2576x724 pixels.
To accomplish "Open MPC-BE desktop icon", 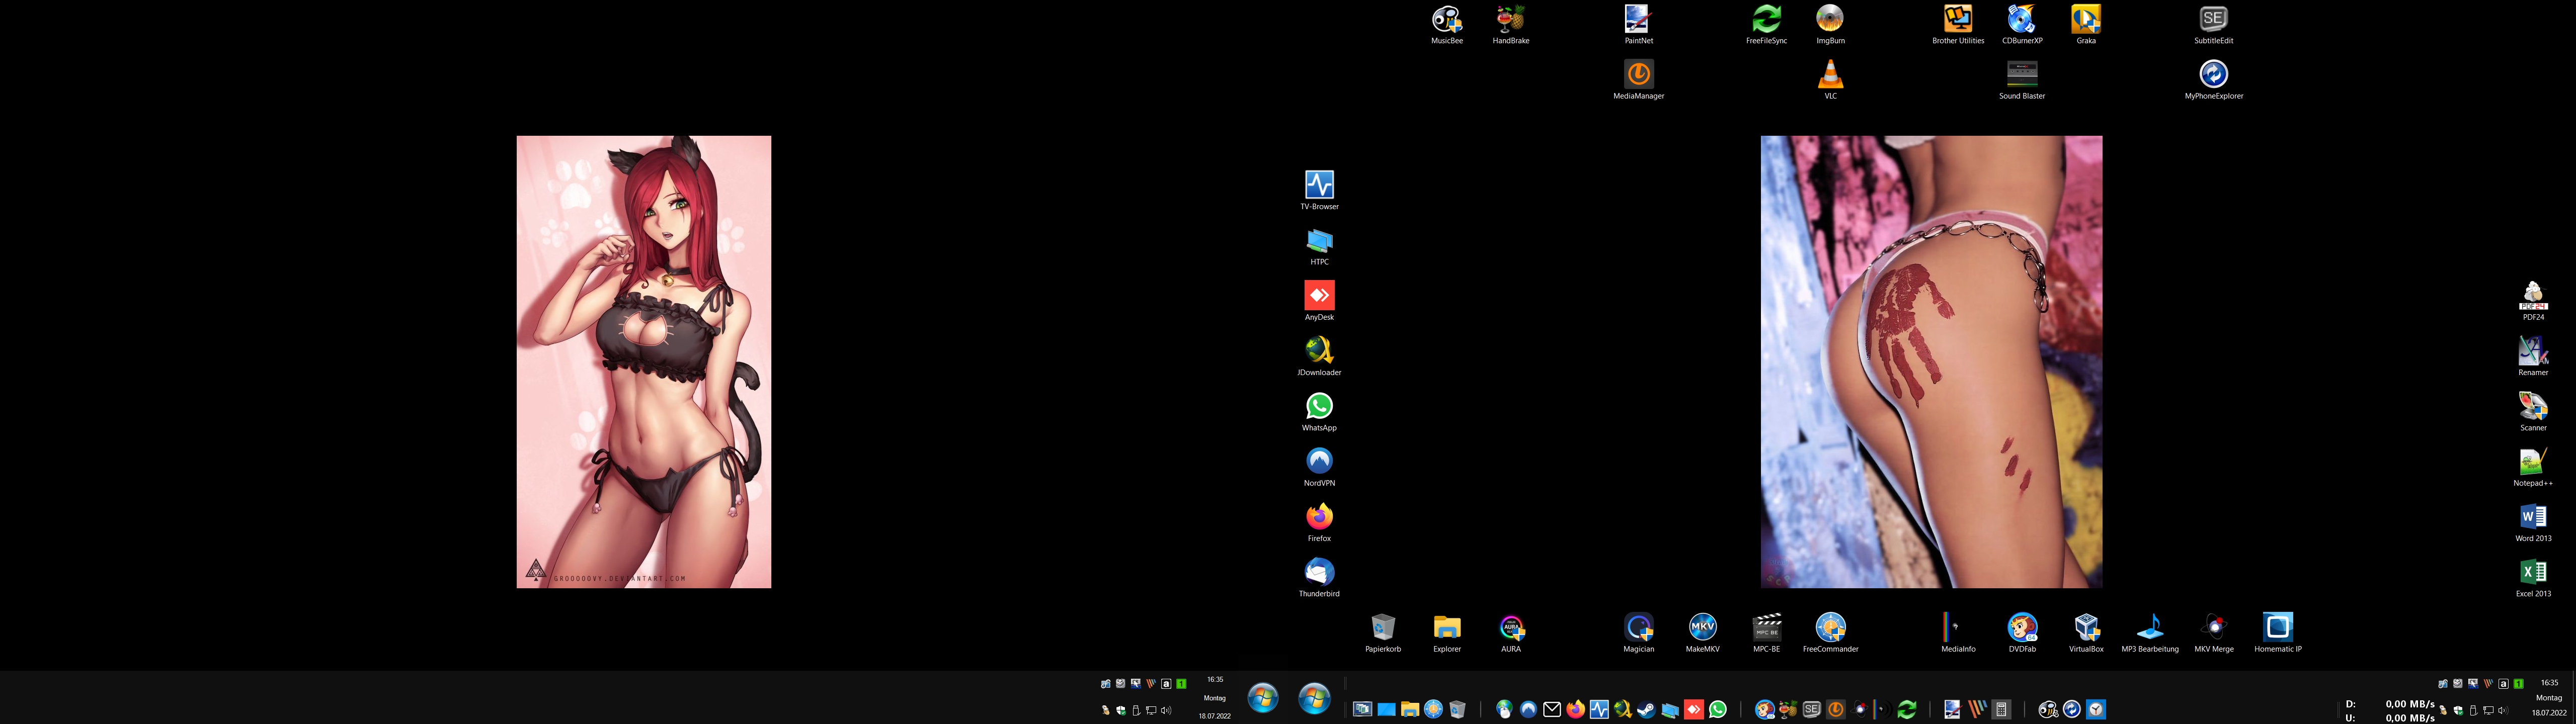I will 1766,633.
